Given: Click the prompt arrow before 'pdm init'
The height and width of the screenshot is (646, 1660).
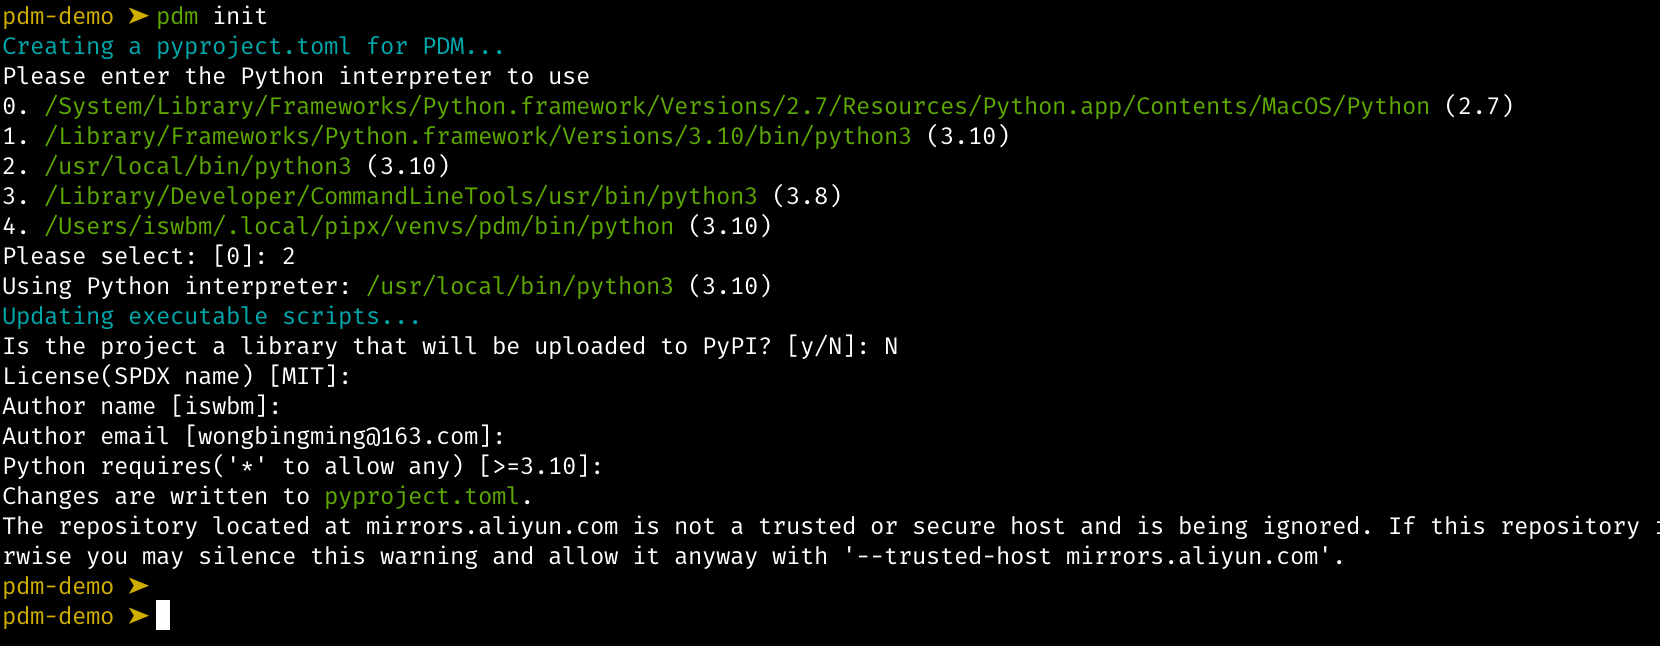Looking at the screenshot, I should pos(138,17).
